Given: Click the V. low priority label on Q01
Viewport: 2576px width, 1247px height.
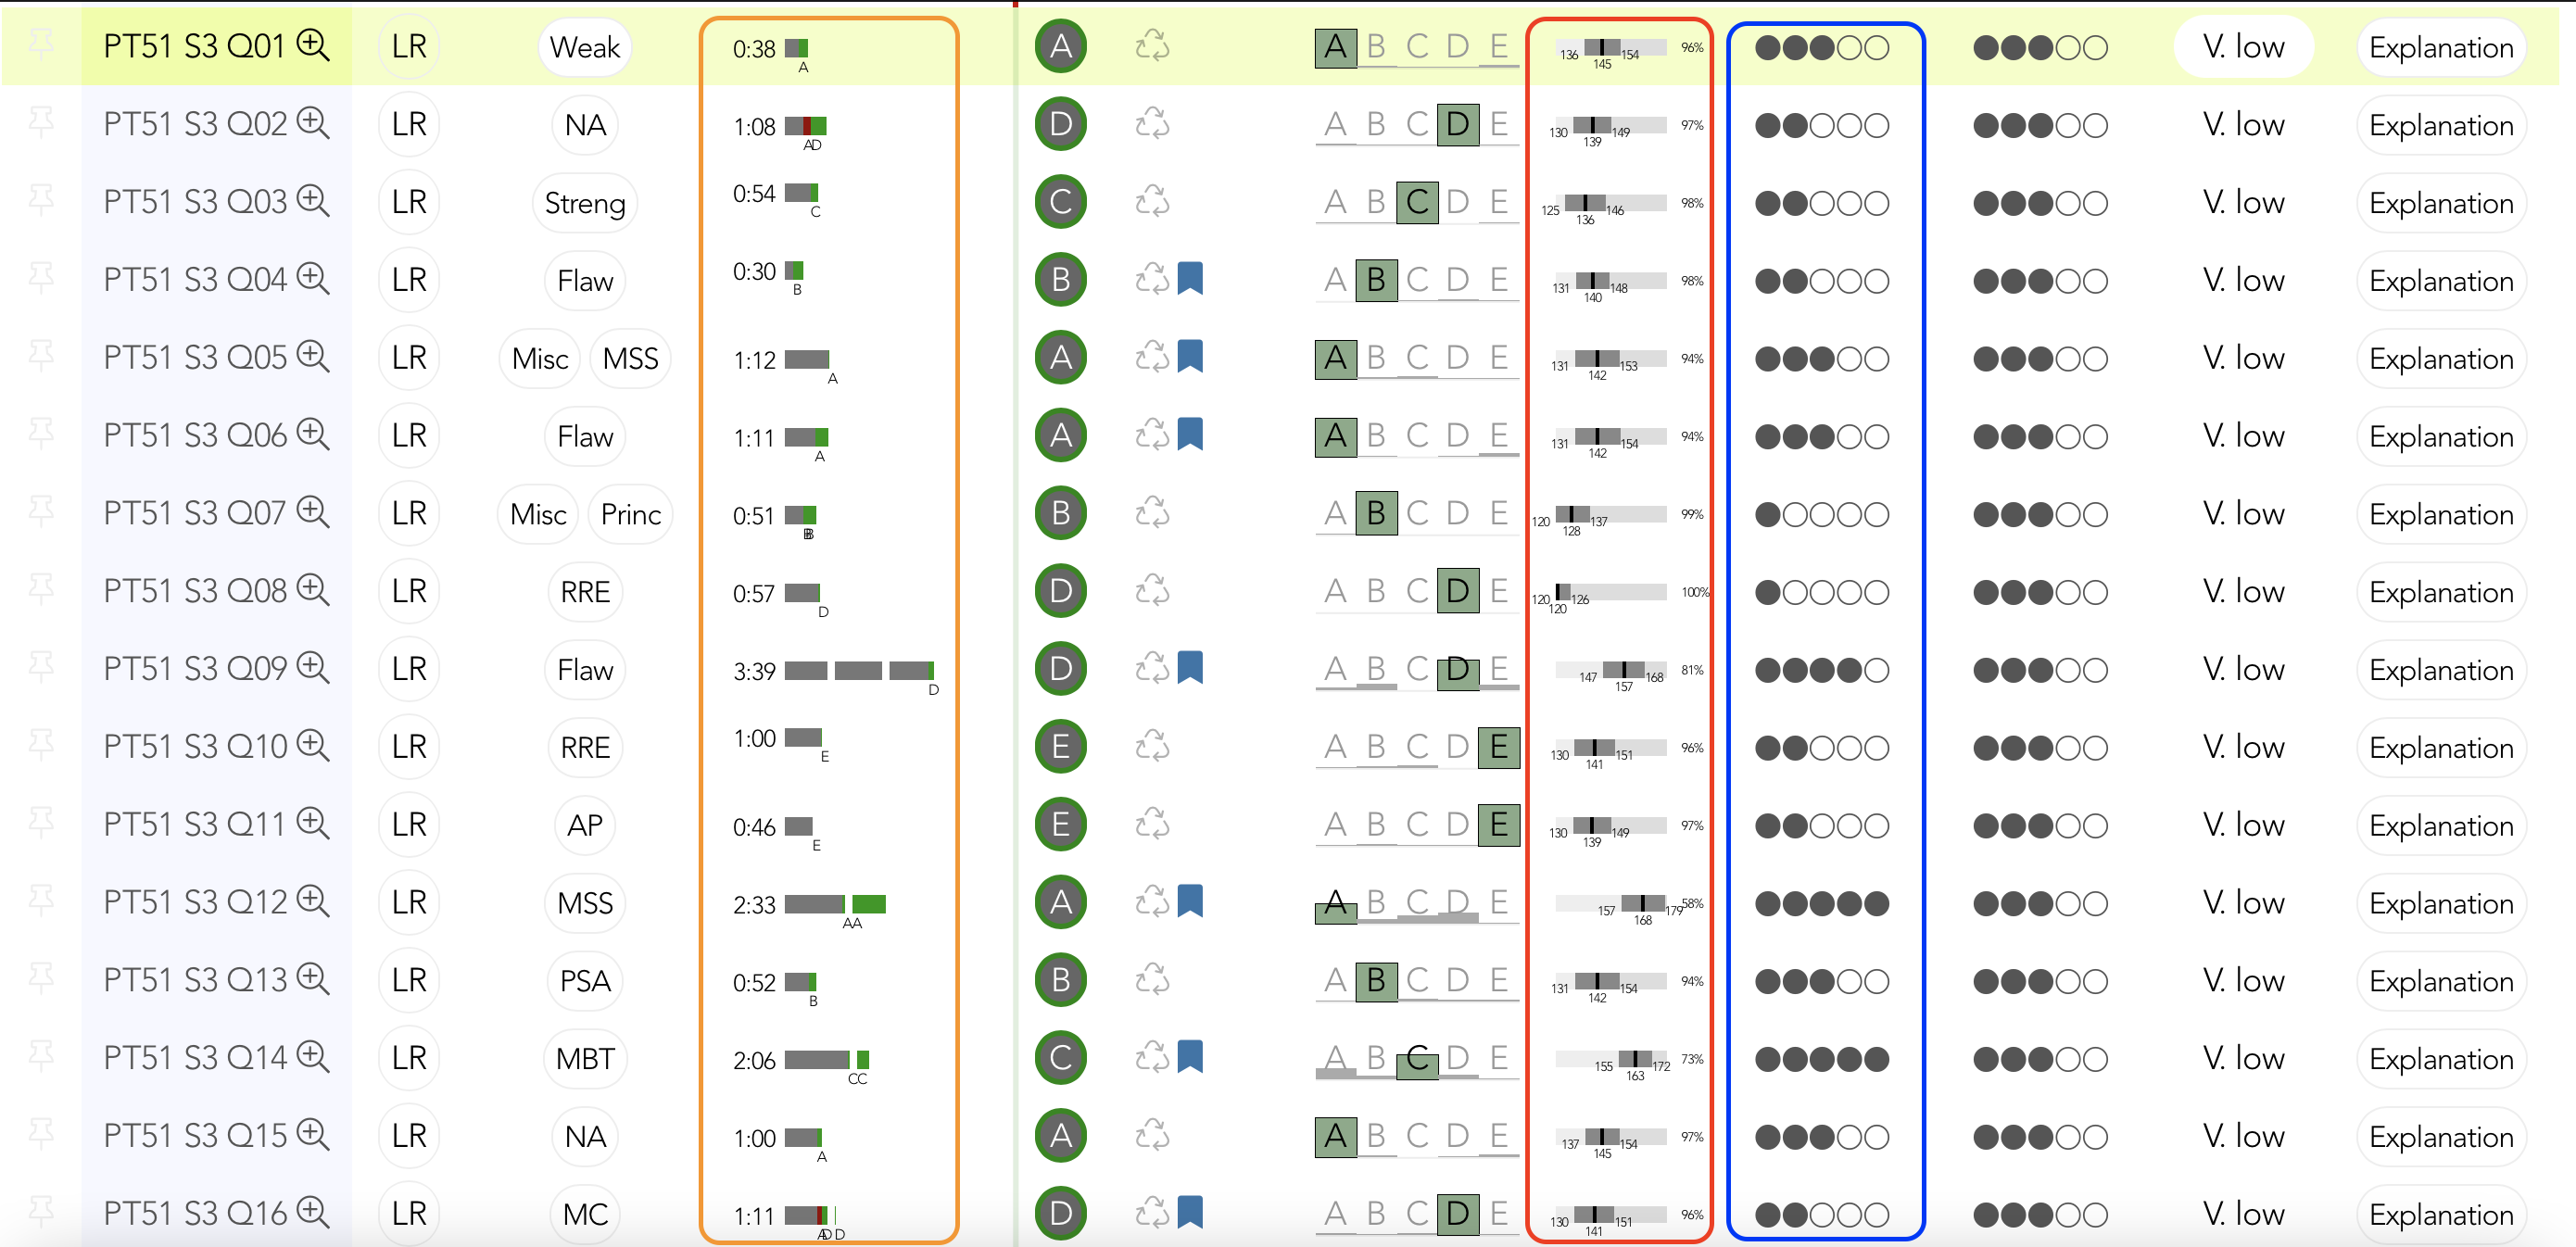Looking at the screenshot, I should click(2243, 47).
